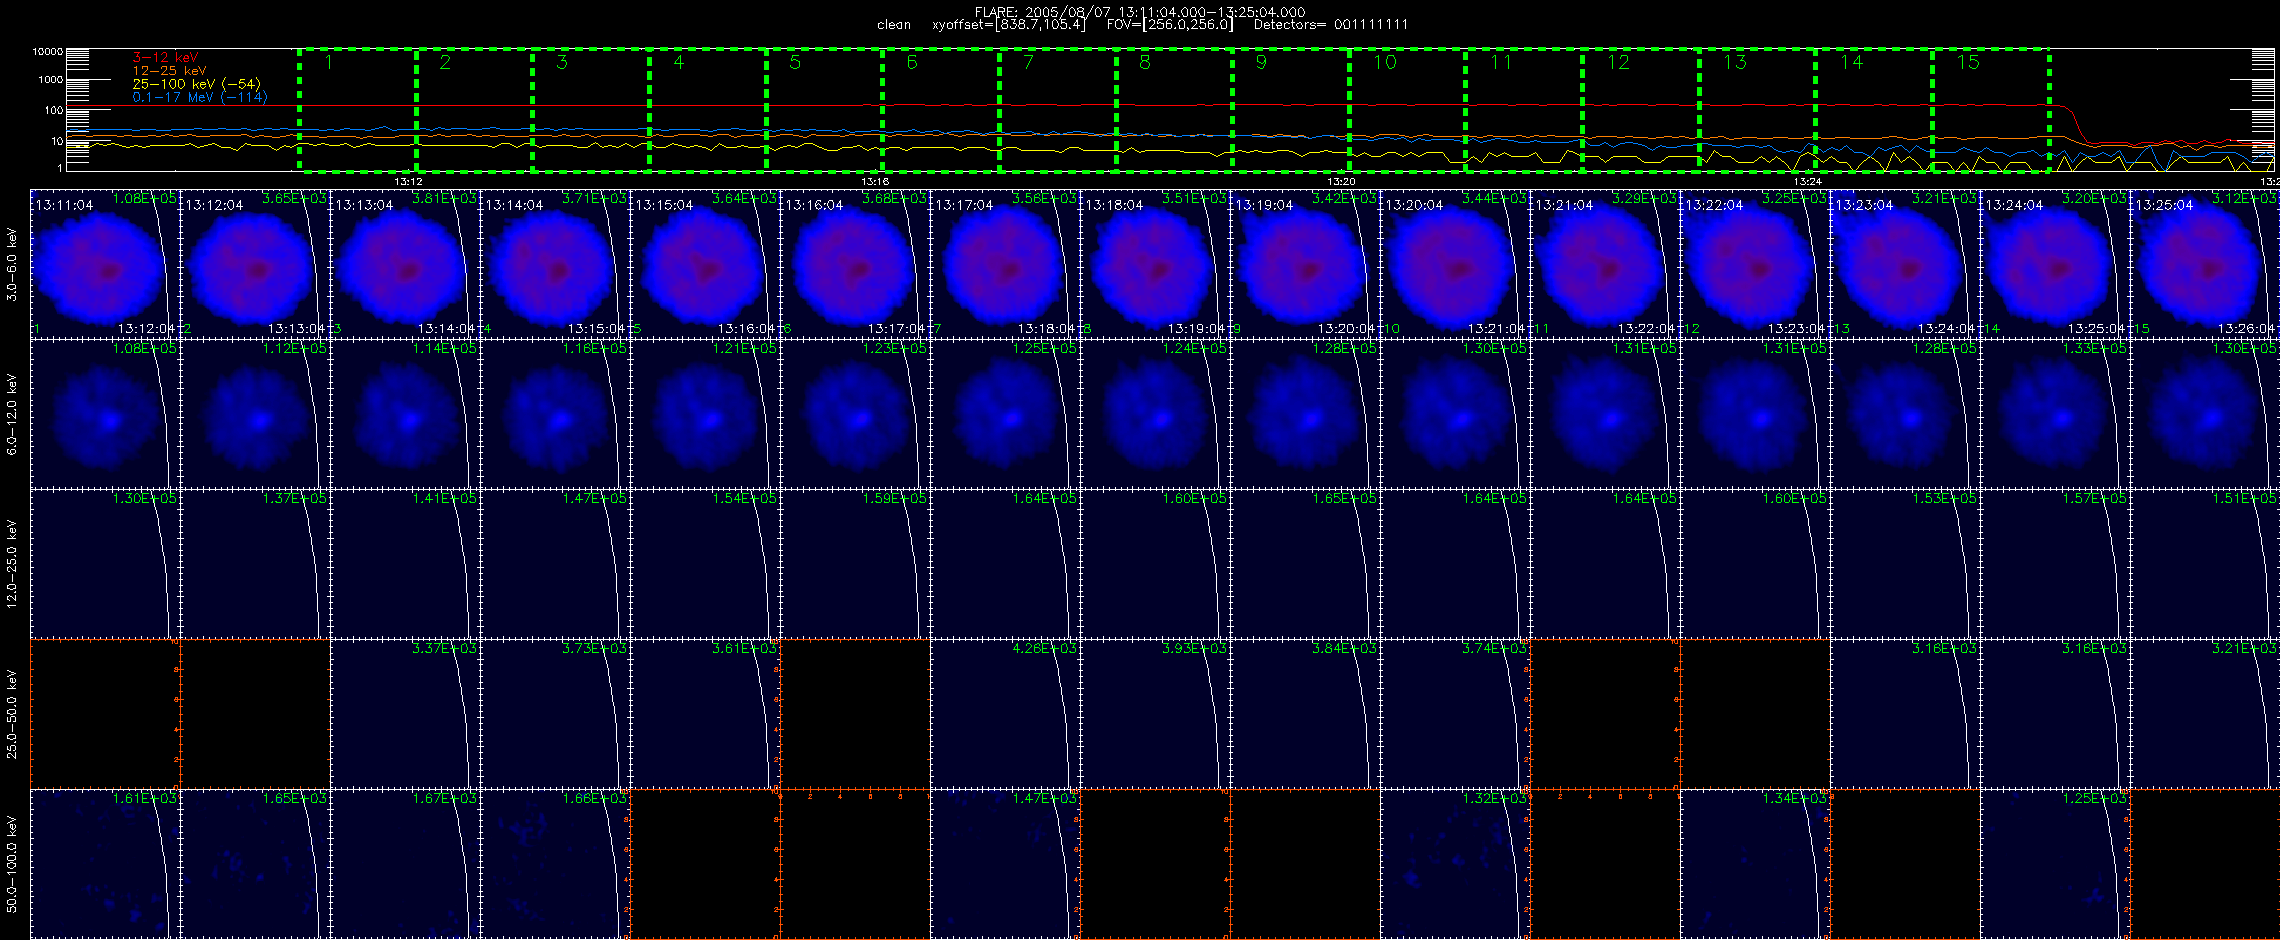This screenshot has height=940, width=2280.
Task: Choose the 50.0-100.0 keV panel with peak 1.61E+03
Action: click(105, 864)
